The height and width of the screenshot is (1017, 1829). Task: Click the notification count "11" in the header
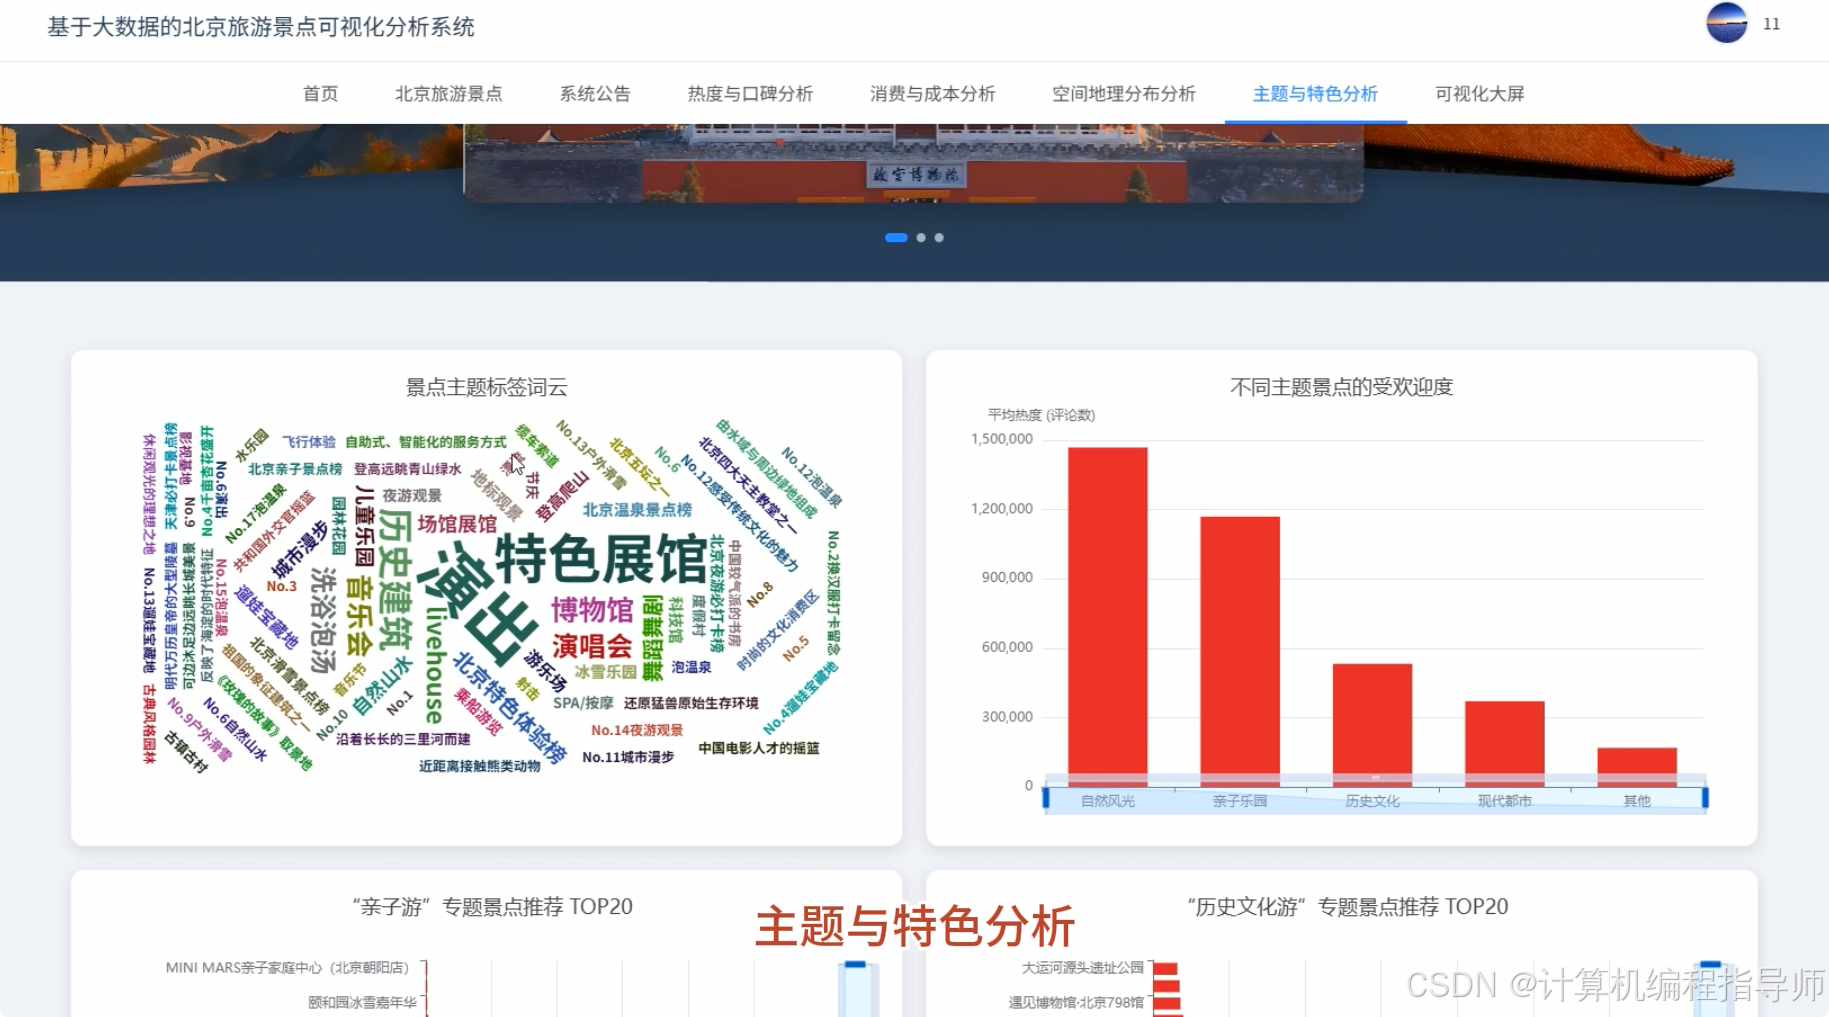tap(1770, 23)
